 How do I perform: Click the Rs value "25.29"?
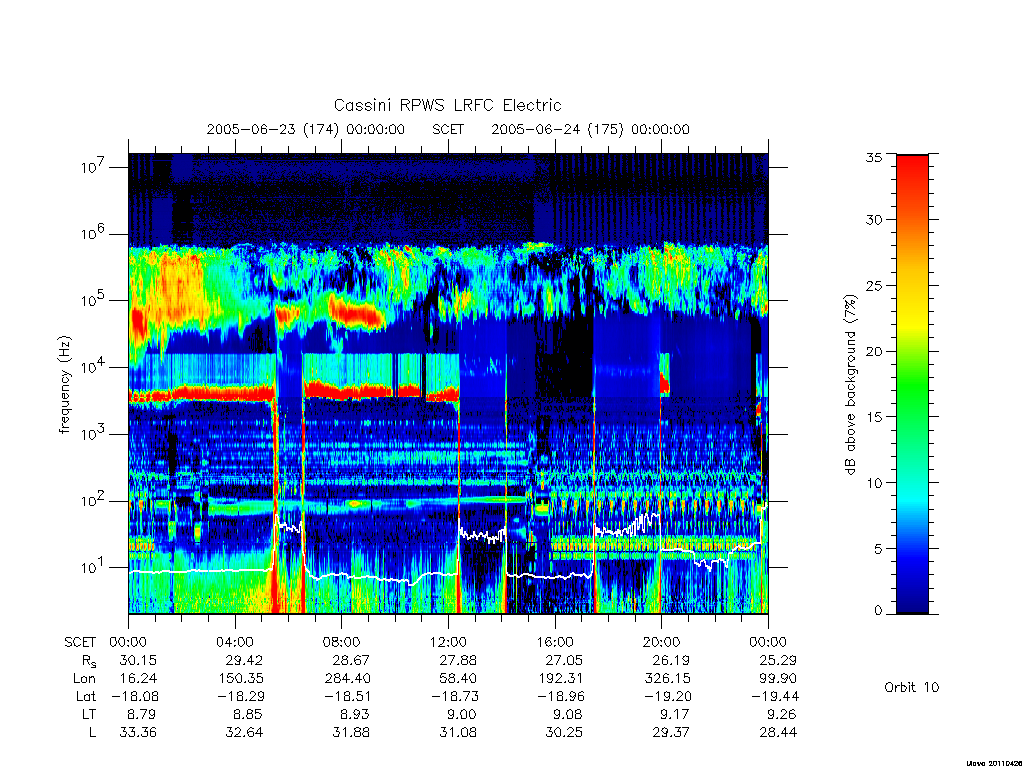[x=778, y=660]
